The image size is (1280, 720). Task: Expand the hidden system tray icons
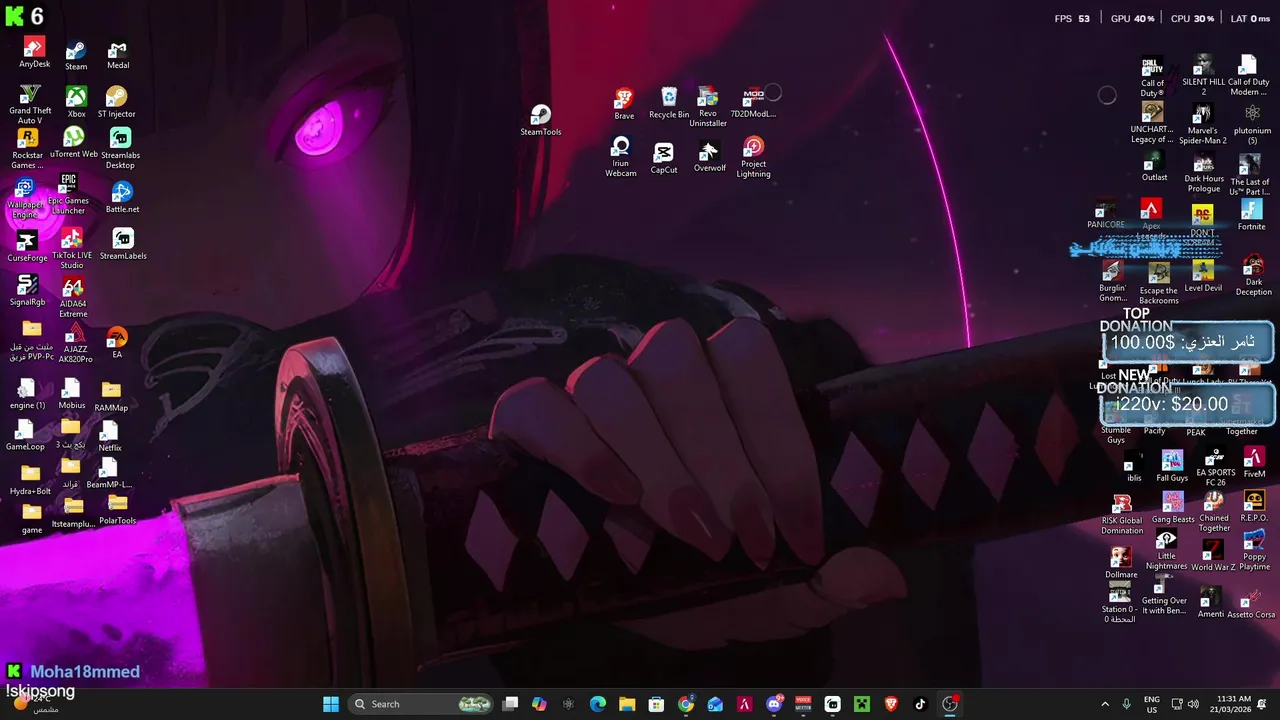tap(1105, 704)
